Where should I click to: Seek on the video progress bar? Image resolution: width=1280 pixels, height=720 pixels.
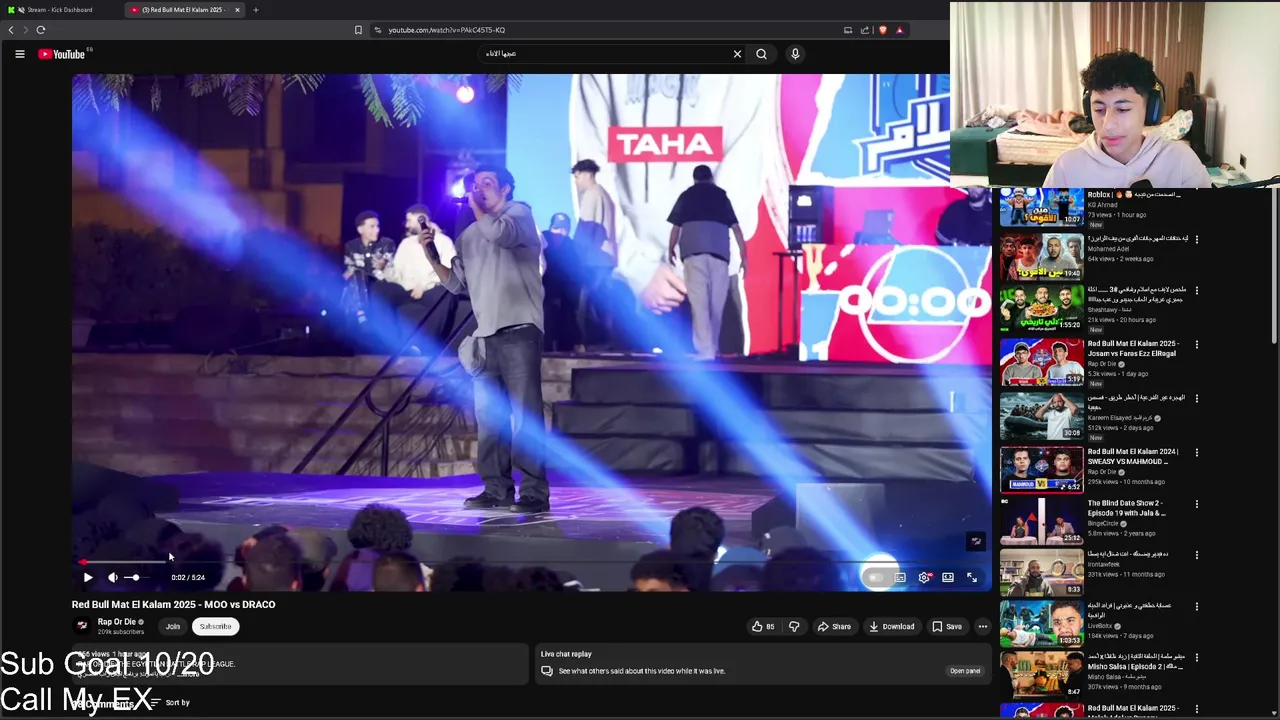click(x=531, y=562)
